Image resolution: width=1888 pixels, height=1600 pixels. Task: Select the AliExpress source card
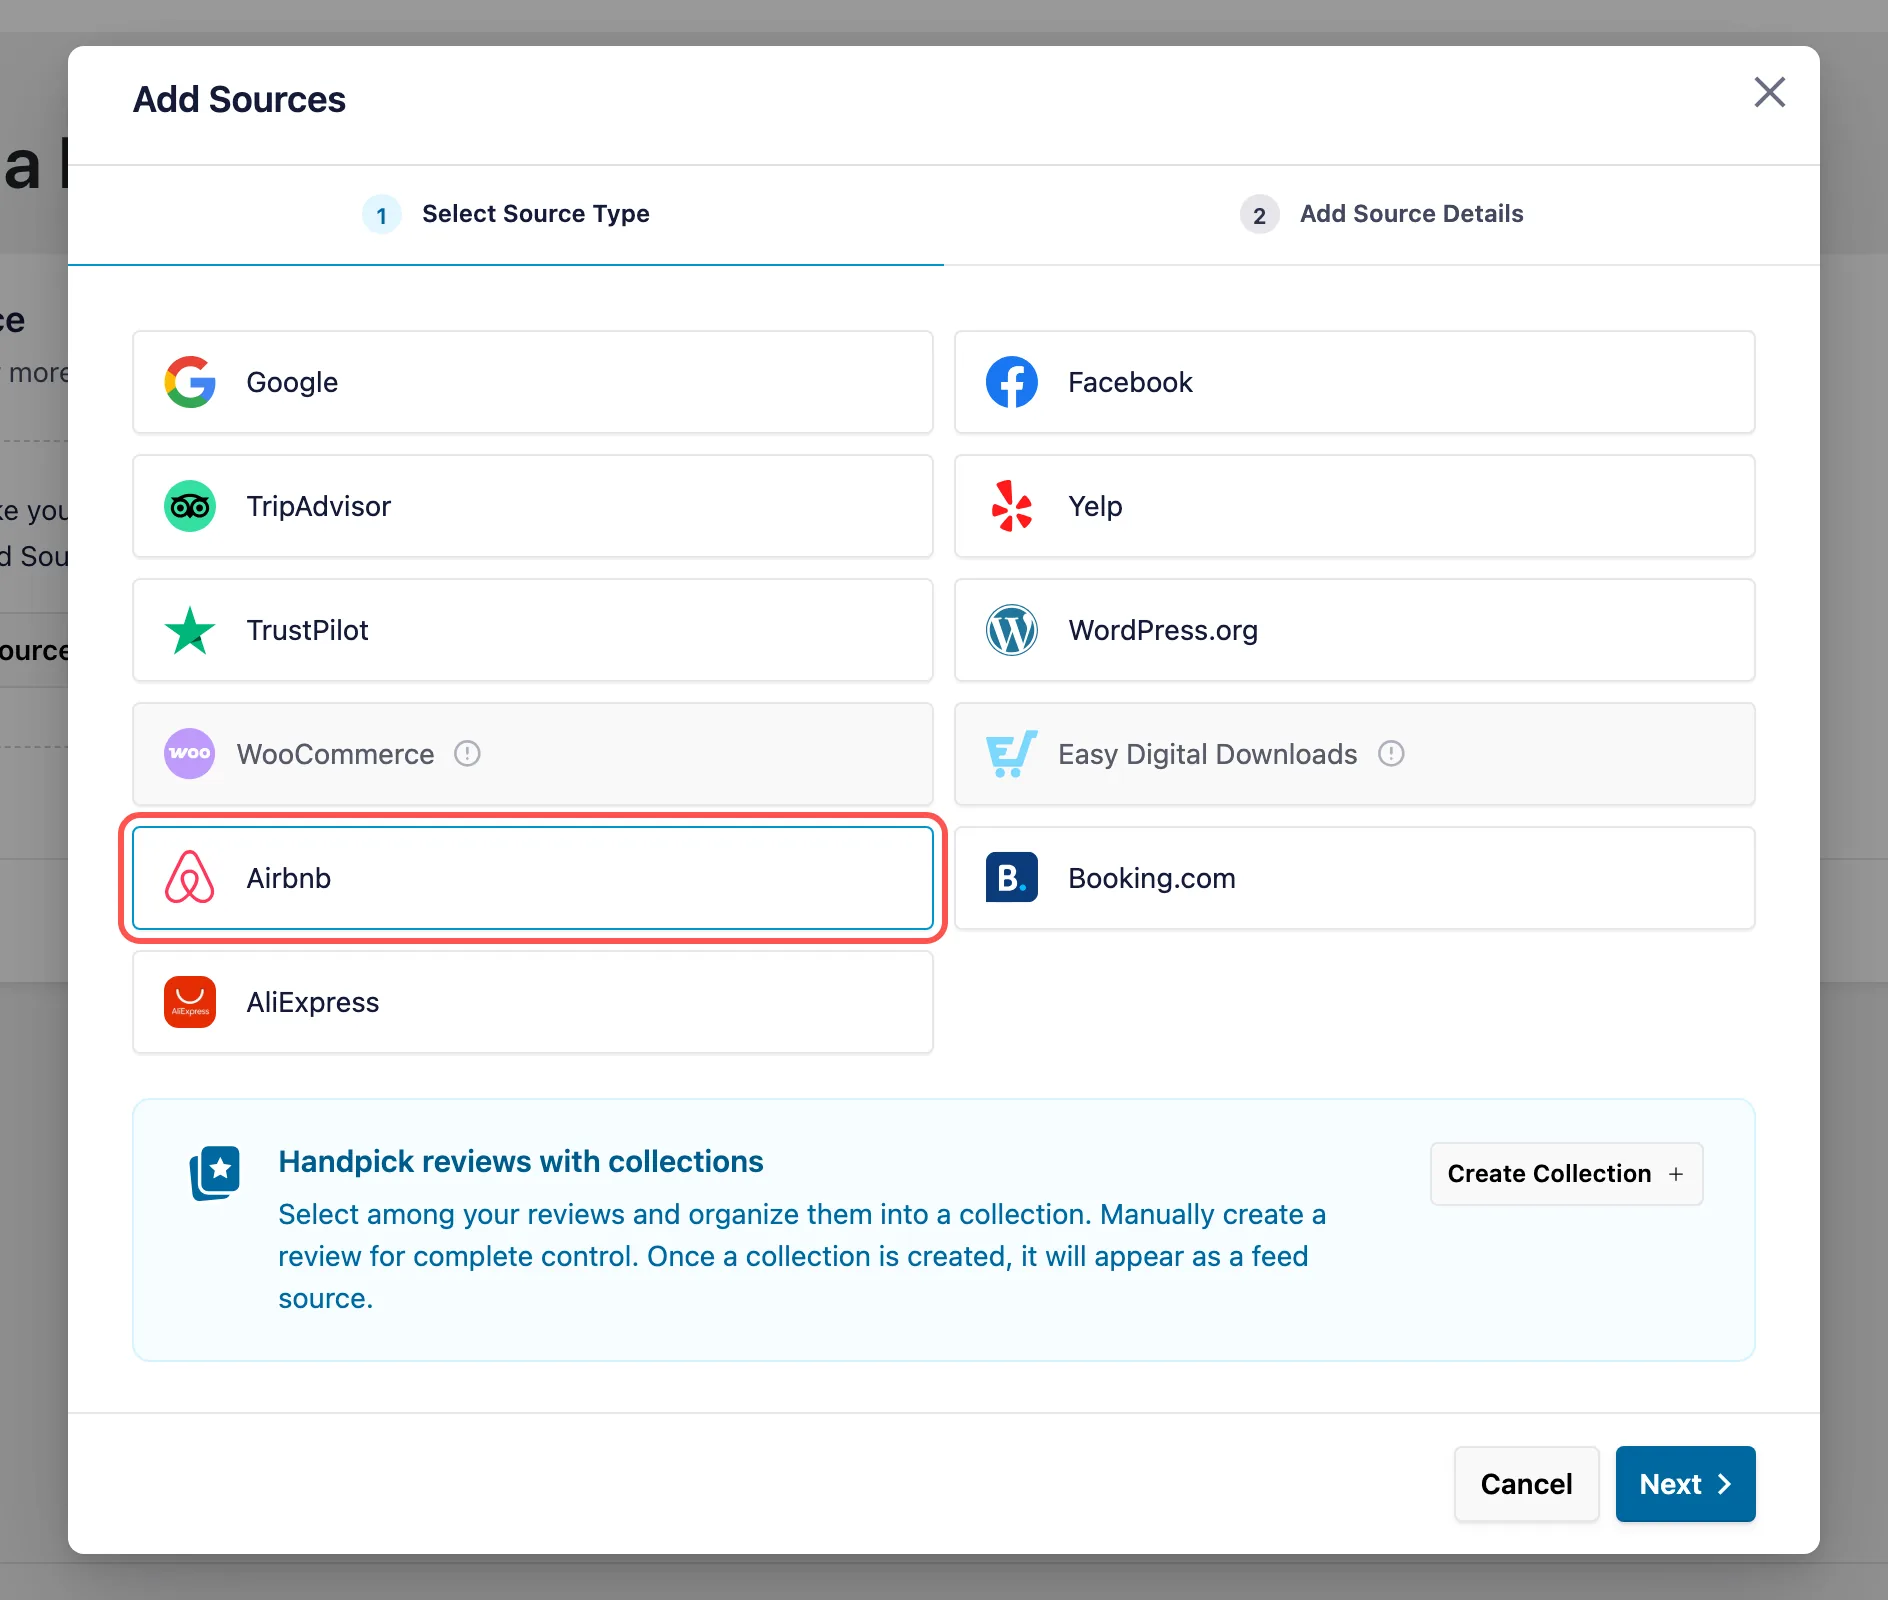533,1002
